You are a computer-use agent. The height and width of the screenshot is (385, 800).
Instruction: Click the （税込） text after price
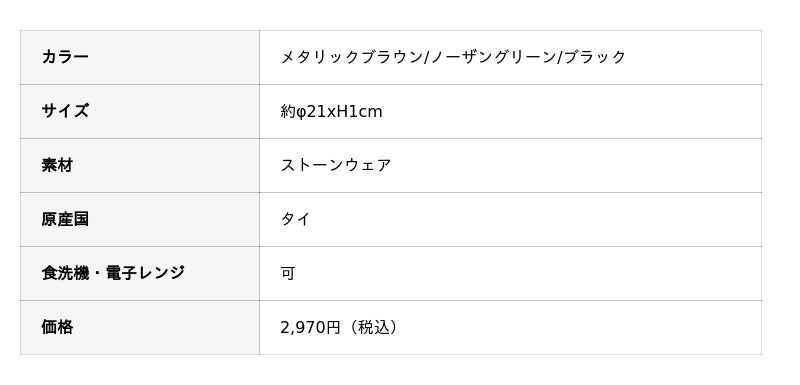[371, 327]
